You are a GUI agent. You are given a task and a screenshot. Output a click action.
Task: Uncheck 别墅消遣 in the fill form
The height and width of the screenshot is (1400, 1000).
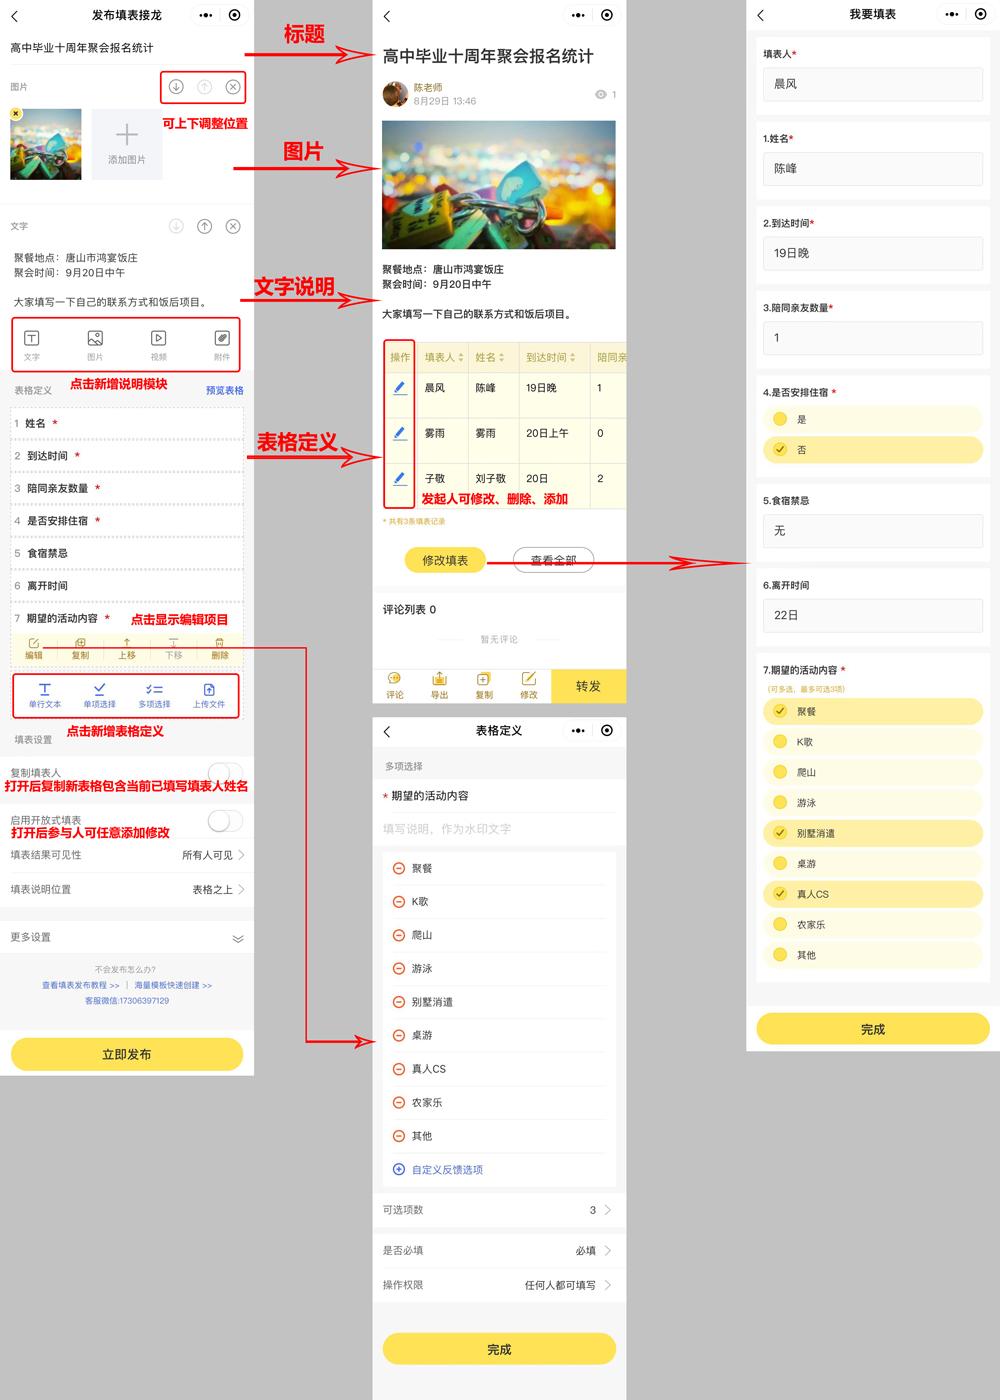coord(872,833)
